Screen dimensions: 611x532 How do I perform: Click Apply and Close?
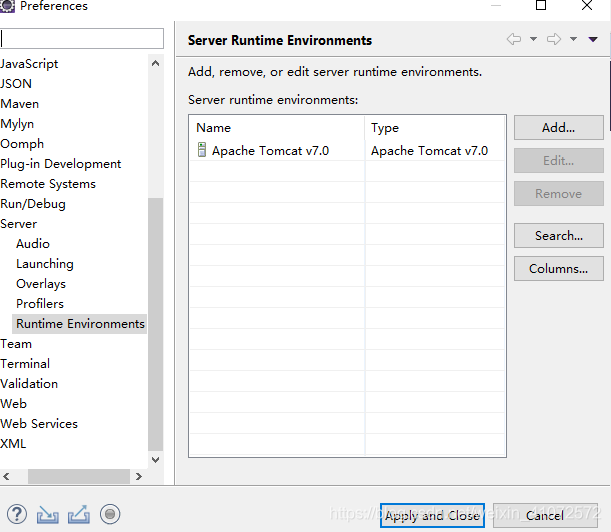click(x=432, y=515)
